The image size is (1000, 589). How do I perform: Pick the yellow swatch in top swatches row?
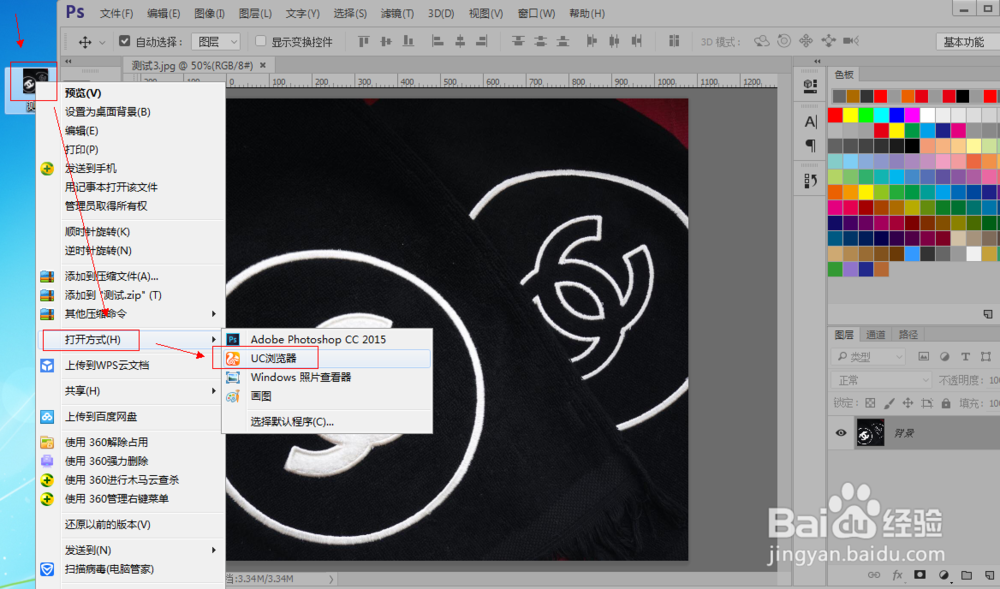point(850,115)
